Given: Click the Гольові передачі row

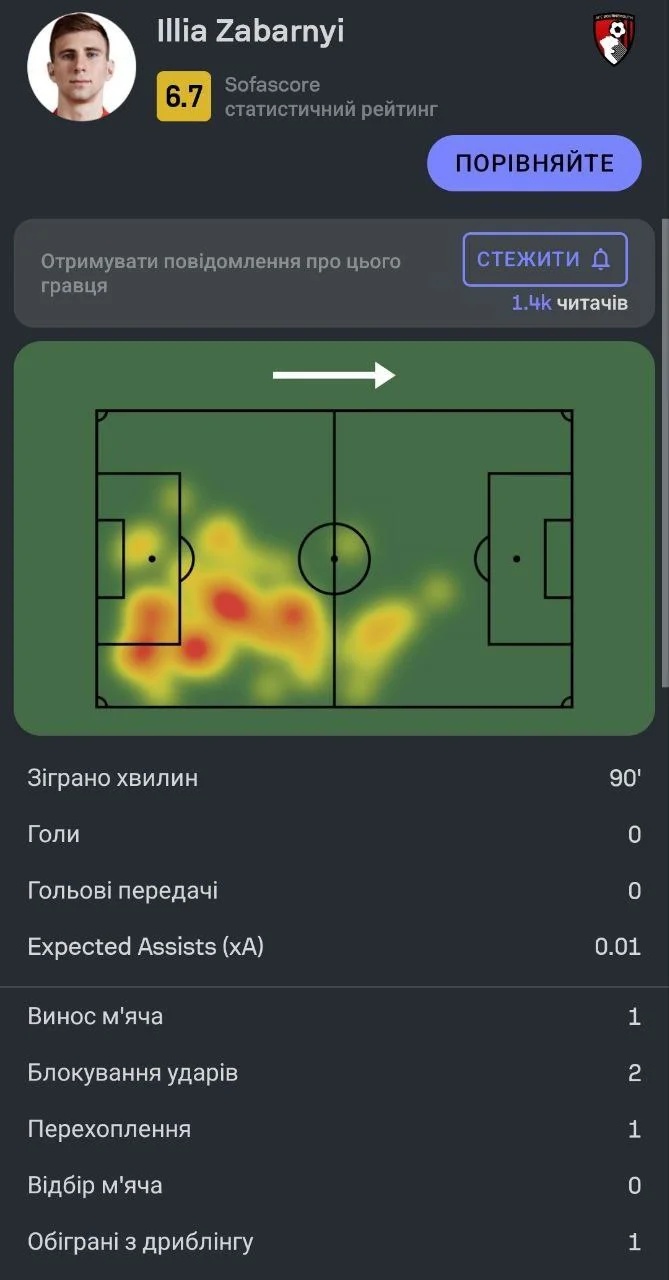Looking at the screenshot, I should [x=334, y=890].
